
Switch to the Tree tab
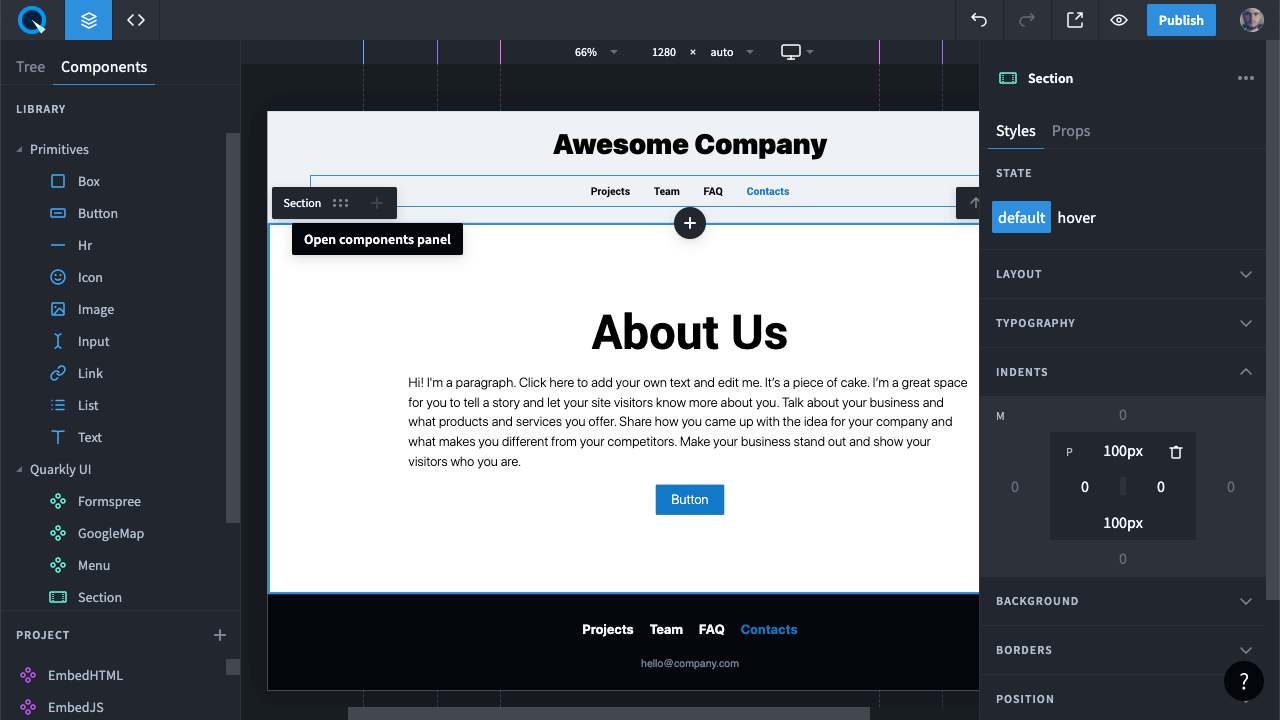point(30,67)
